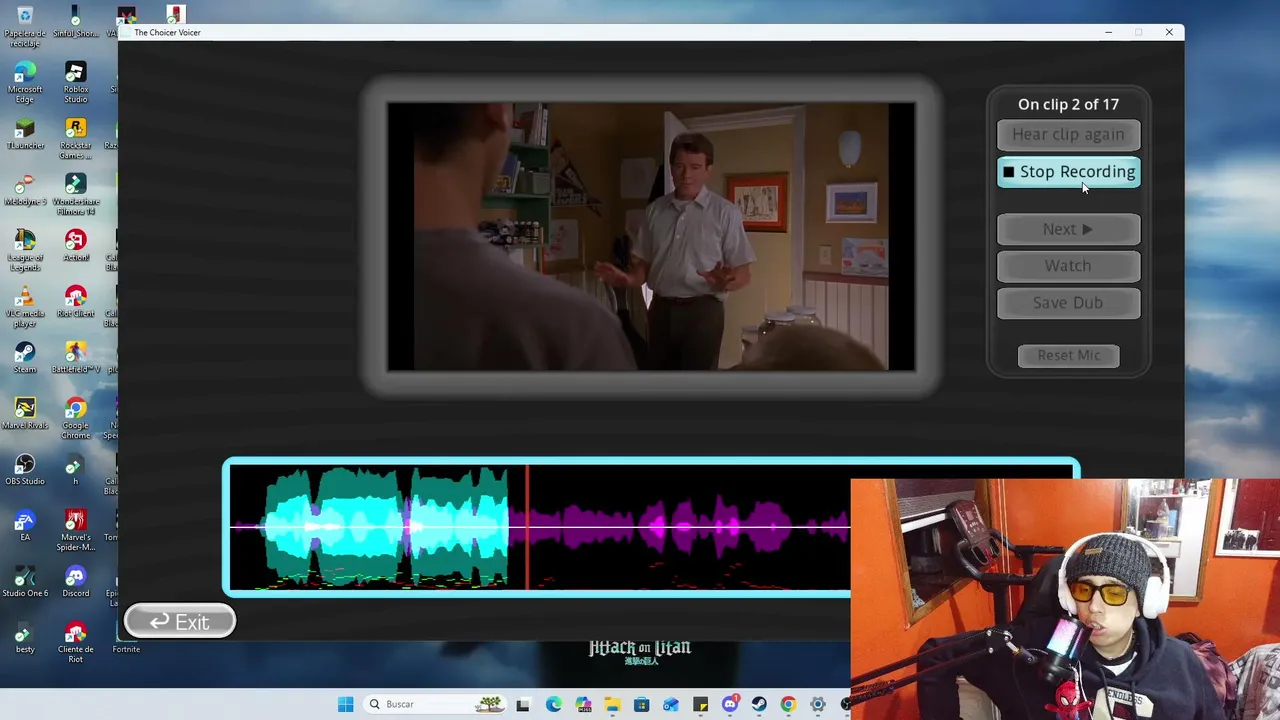This screenshot has width=1280, height=720.
Task: Open Microsoft Edge from the taskbar
Action: click(553, 704)
